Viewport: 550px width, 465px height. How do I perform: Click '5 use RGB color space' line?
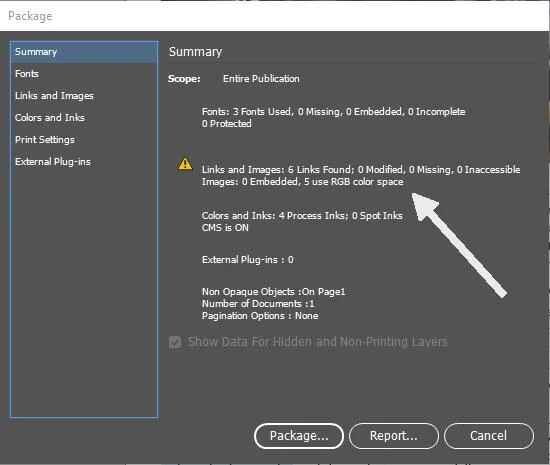[303, 182]
